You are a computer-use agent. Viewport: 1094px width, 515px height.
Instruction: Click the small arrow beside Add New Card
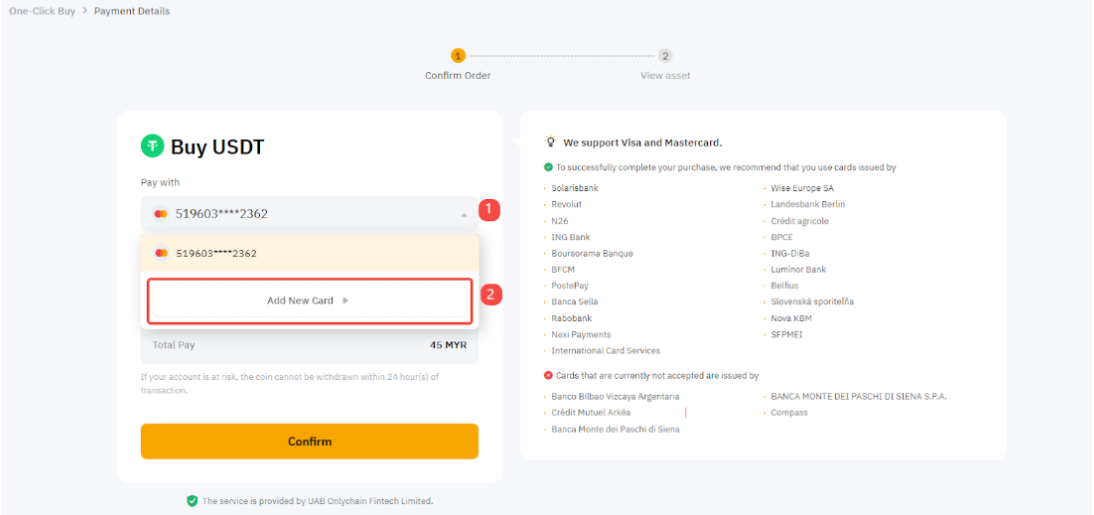click(346, 300)
